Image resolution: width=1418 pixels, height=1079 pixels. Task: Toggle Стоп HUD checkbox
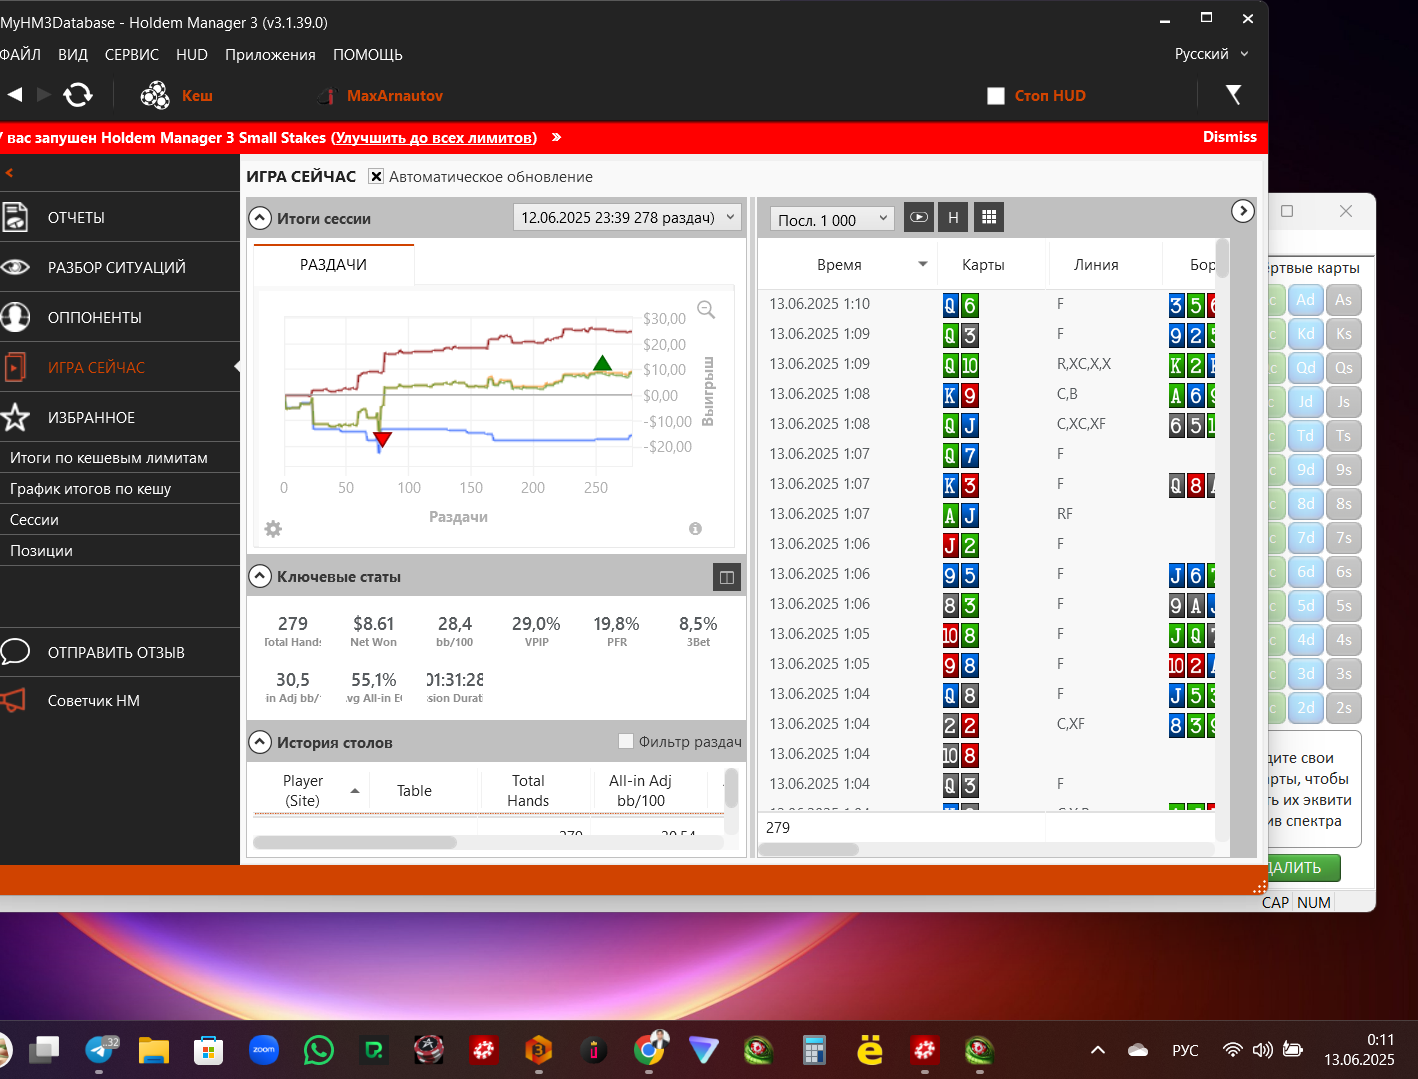click(995, 96)
